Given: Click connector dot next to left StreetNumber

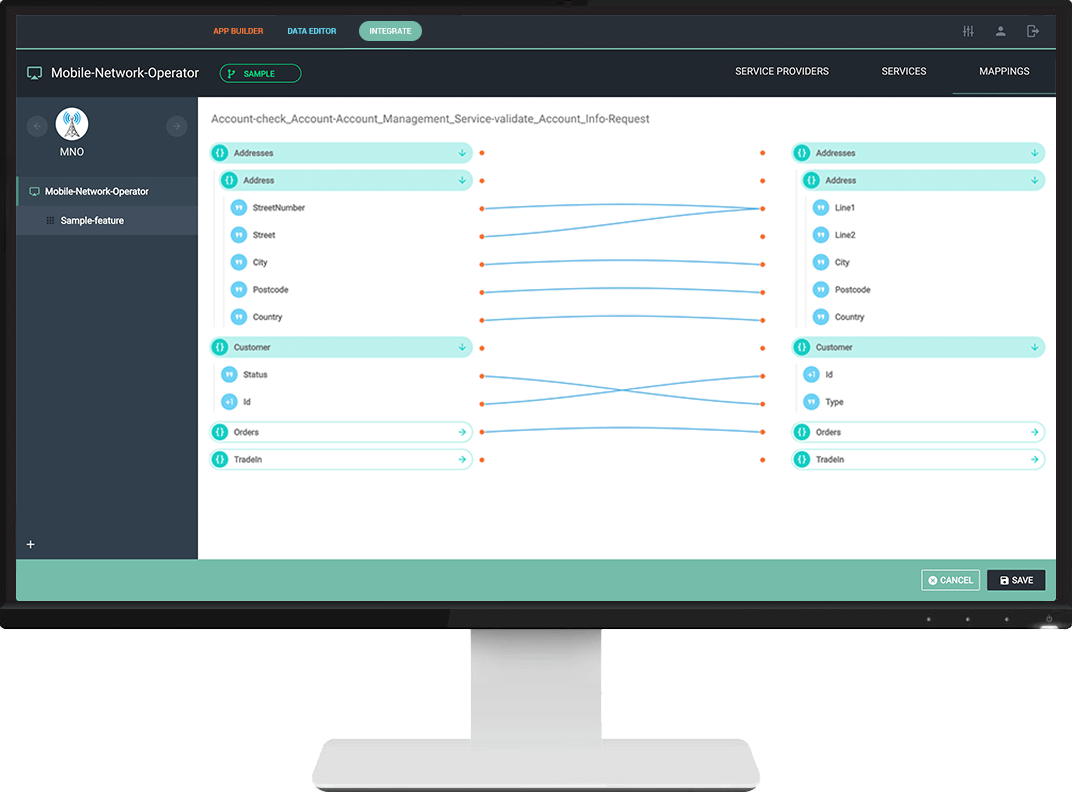Looking at the screenshot, I should click(482, 209).
